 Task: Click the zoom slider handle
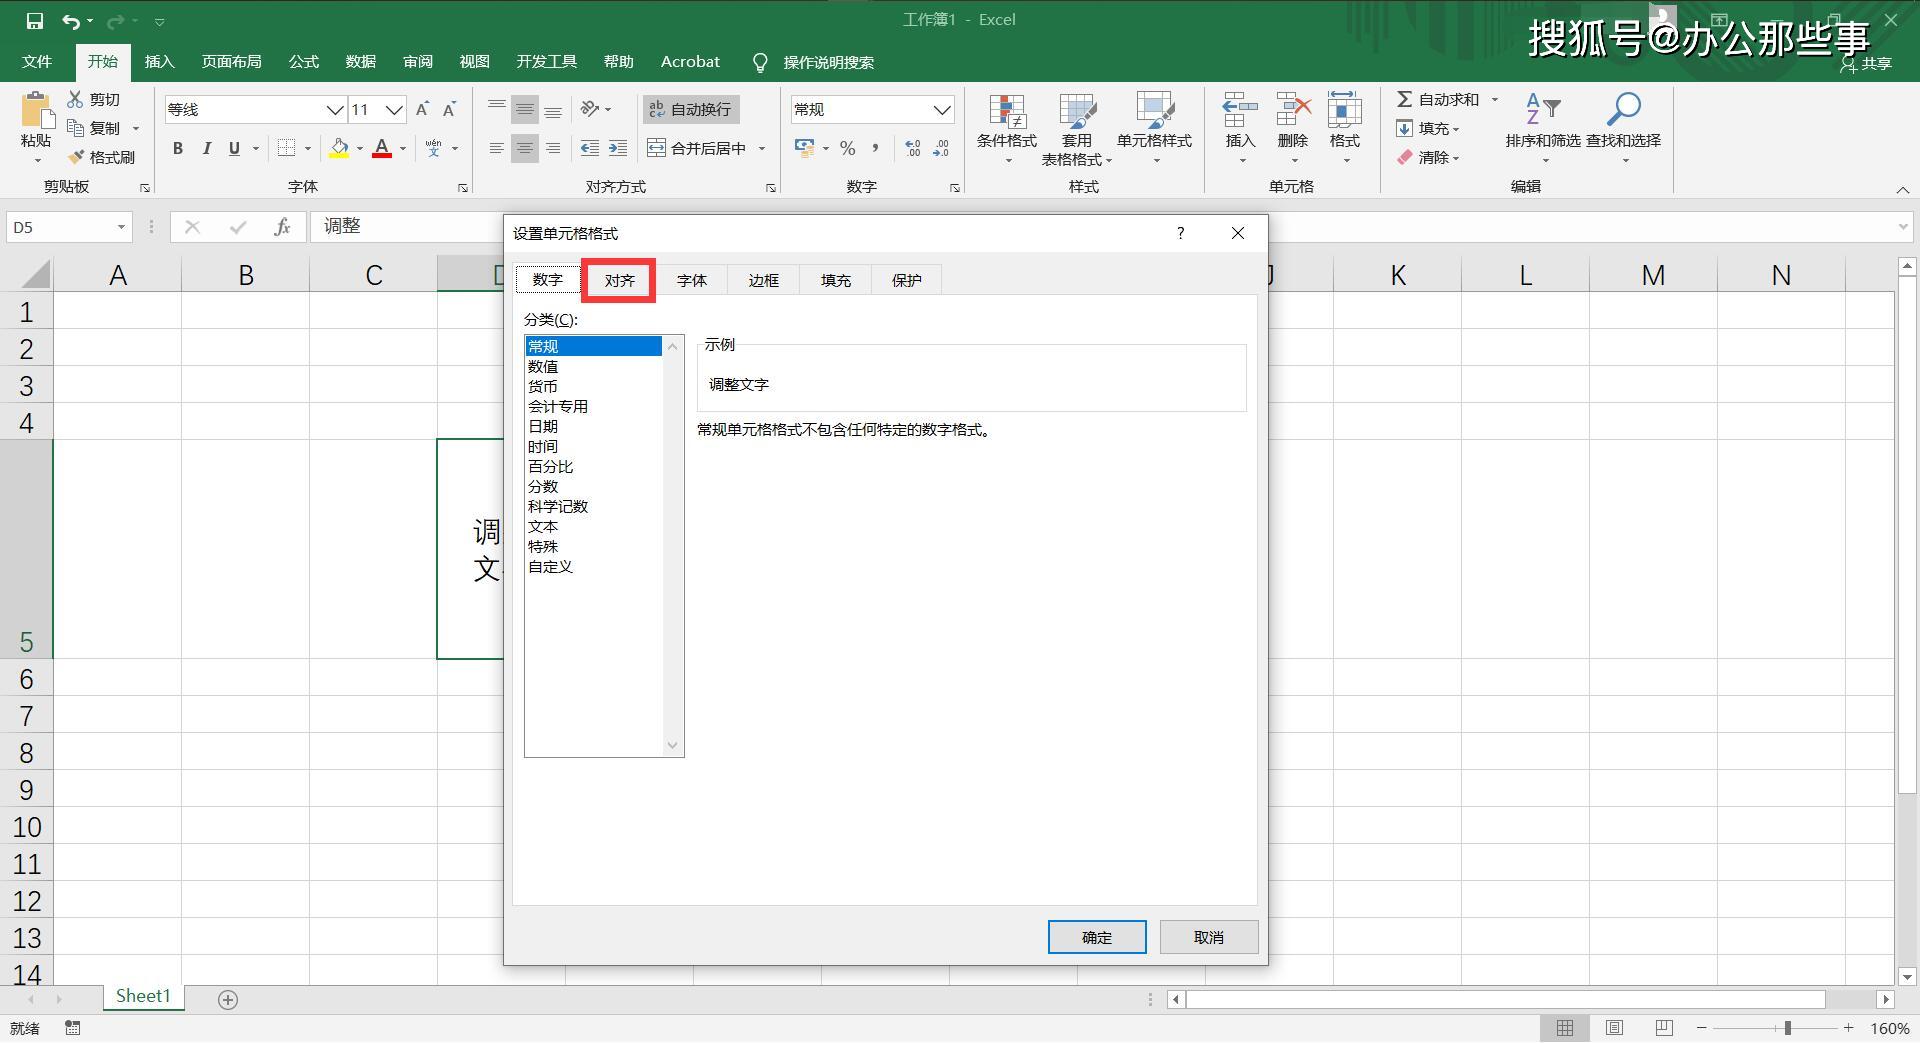1788,1028
